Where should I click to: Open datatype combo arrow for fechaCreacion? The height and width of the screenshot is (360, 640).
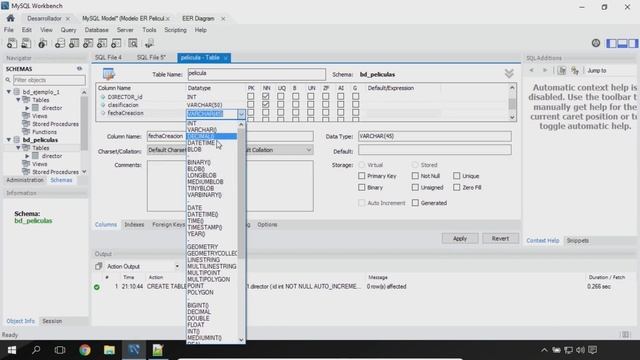pyautogui.click(x=241, y=114)
